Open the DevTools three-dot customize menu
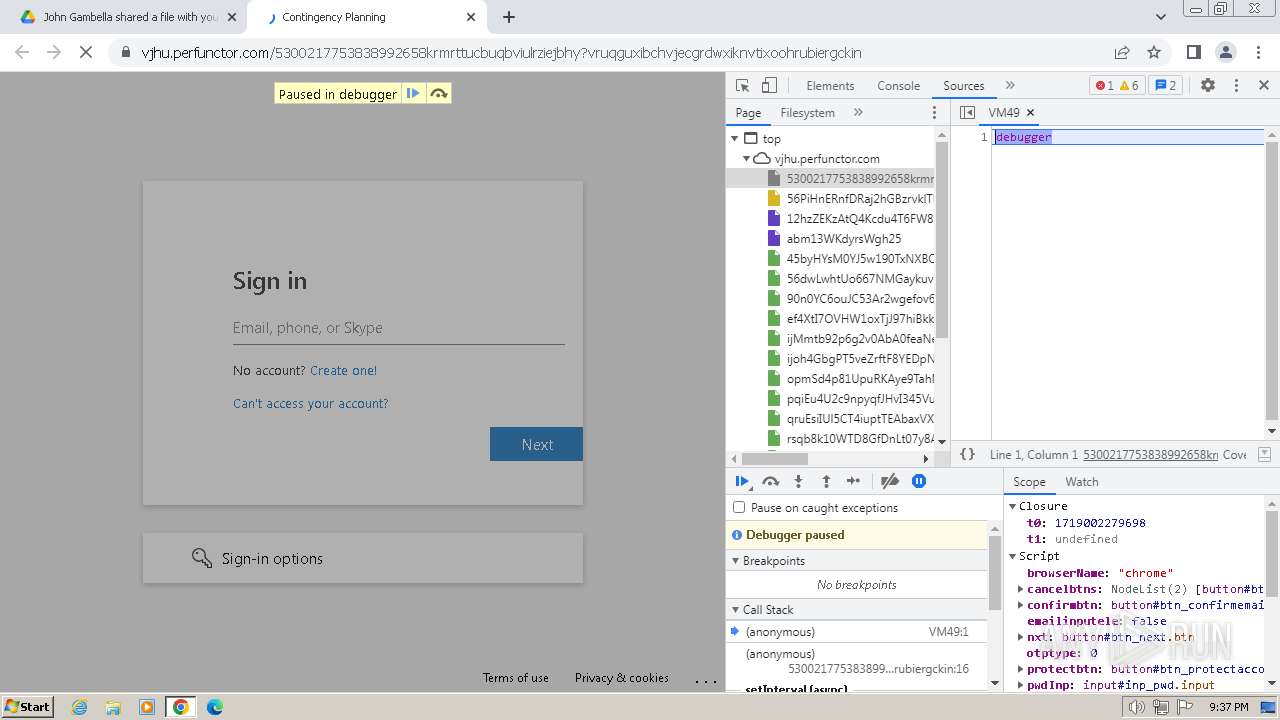Viewport: 1280px width, 720px height. pyautogui.click(x=1236, y=86)
